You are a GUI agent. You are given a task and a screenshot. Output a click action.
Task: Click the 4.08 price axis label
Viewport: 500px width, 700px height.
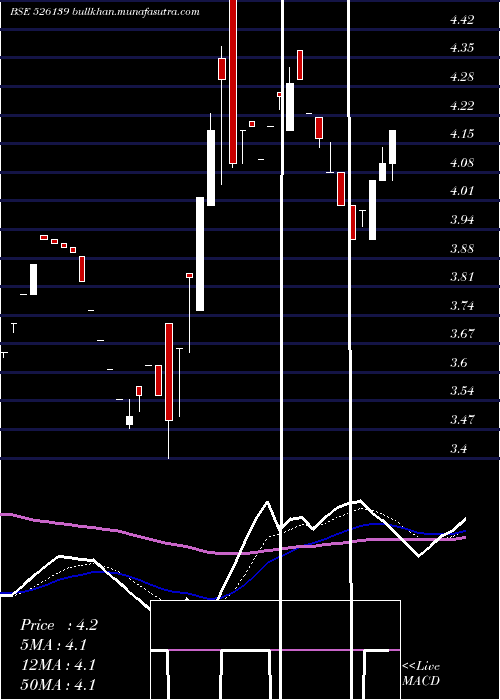click(462, 162)
